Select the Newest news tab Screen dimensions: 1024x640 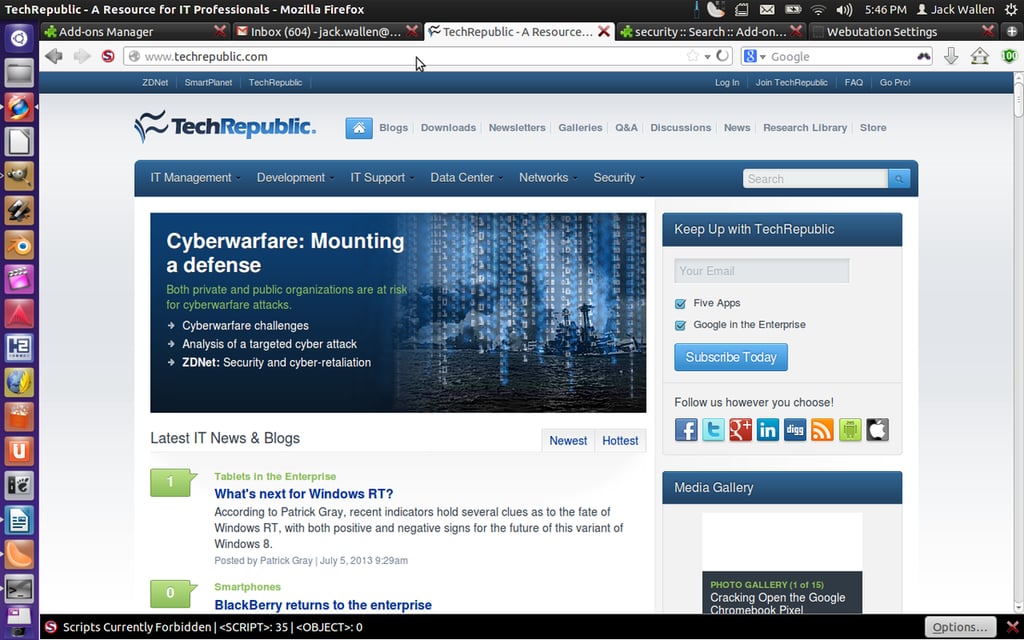(568, 441)
